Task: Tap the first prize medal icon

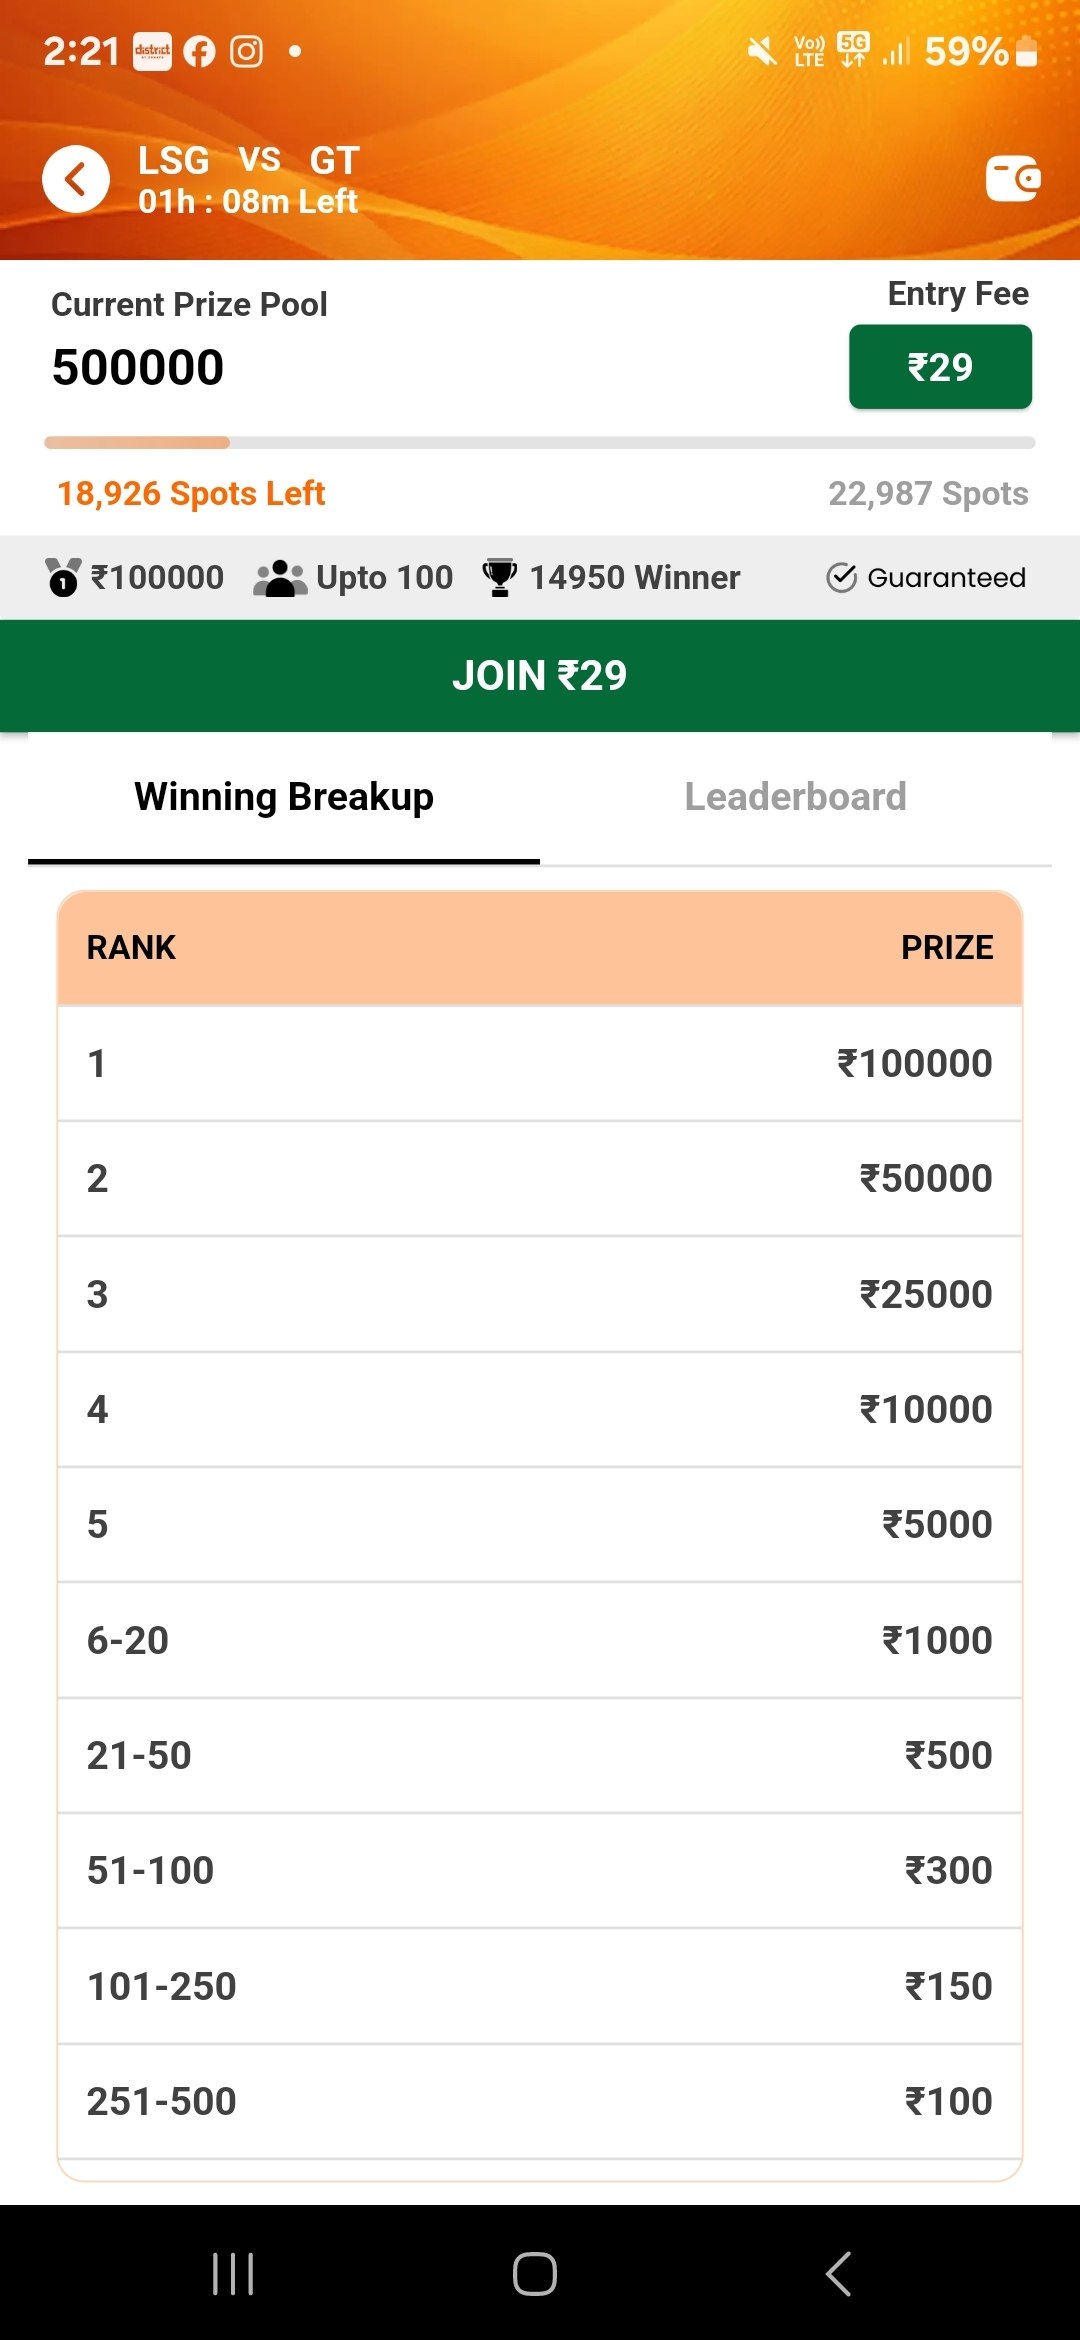Action: click(x=63, y=578)
